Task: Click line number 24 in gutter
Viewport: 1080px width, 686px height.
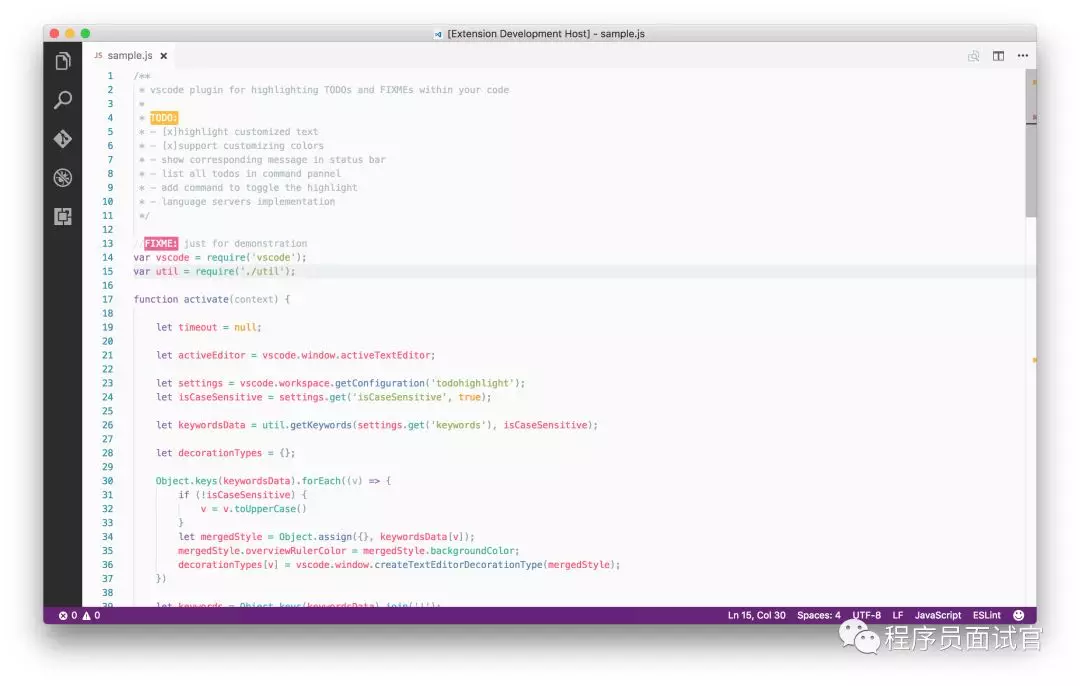Action: (x=107, y=397)
